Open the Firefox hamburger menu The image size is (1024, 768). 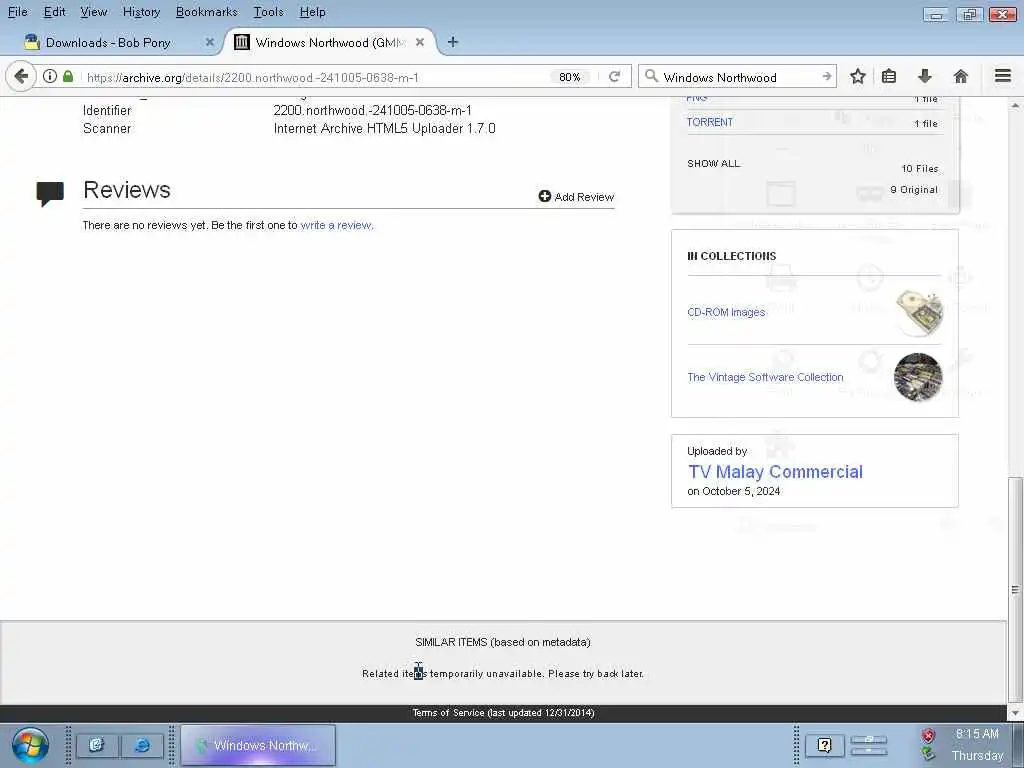click(1002, 76)
